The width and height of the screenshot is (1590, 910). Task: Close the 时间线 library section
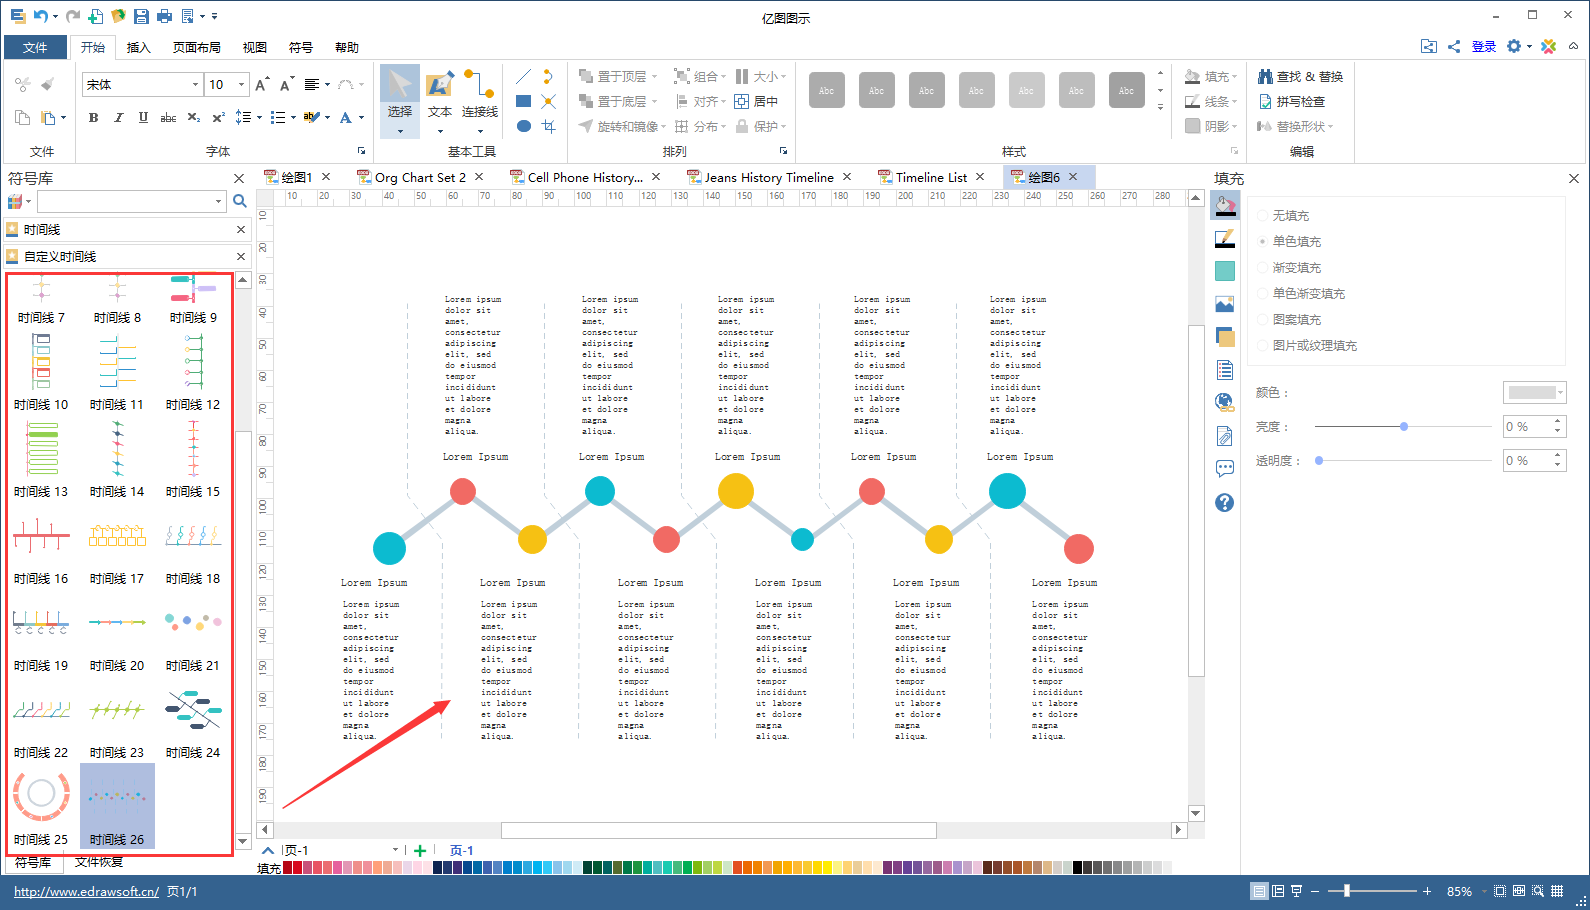241,229
